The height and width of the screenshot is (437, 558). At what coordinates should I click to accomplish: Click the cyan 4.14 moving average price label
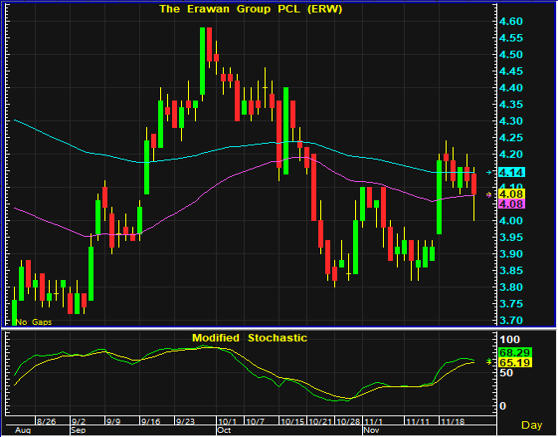tap(511, 173)
